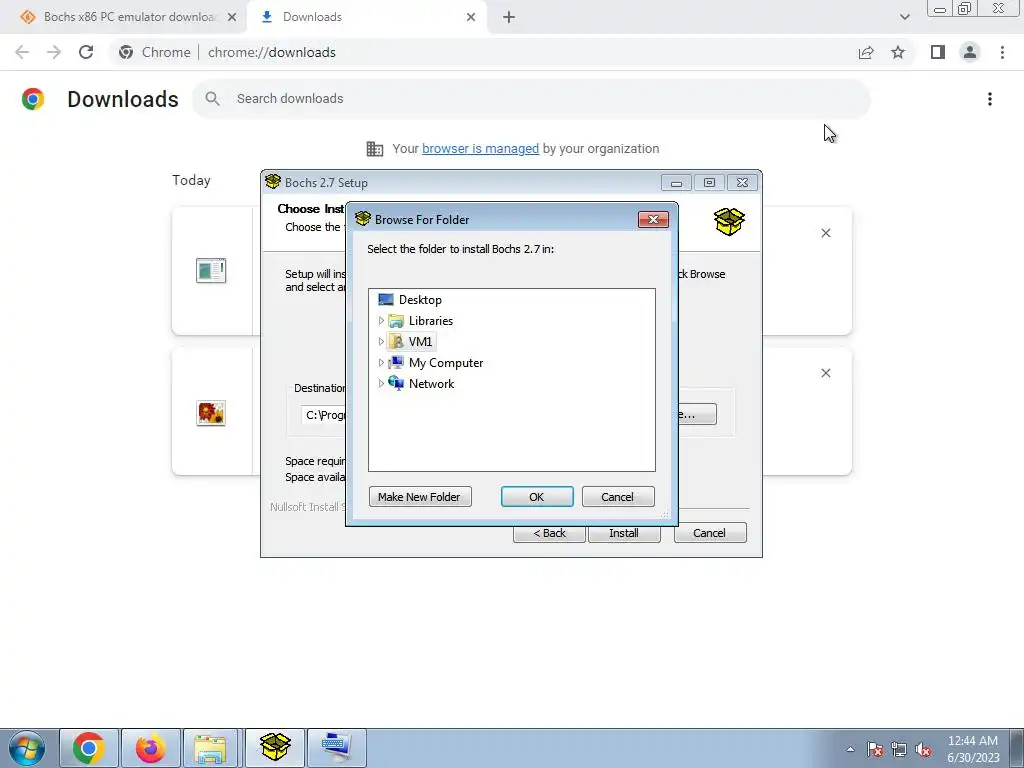Remove first download from list
Image resolution: width=1024 pixels, height=768 pixels.
826,233
